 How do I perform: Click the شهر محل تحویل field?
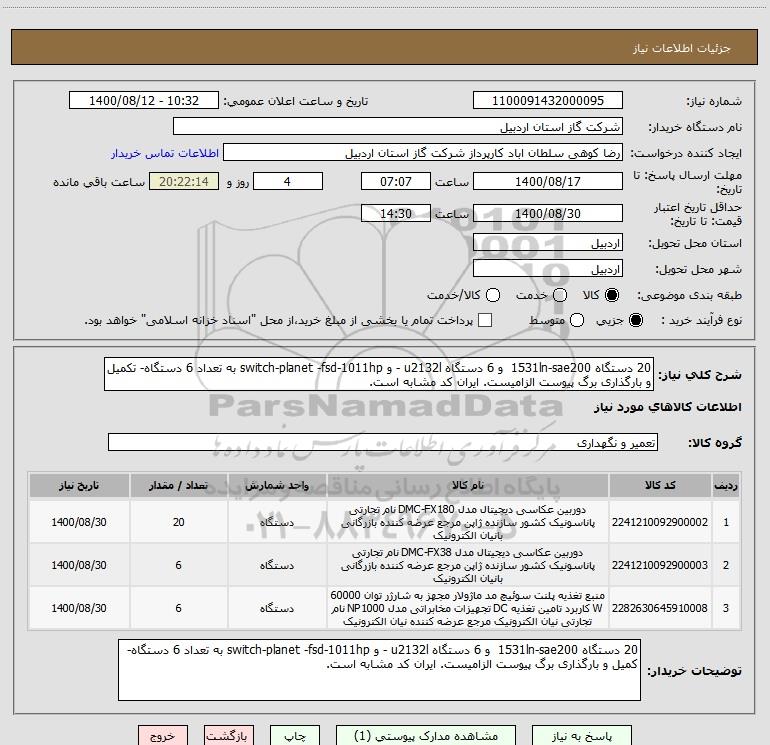point(548,269)
